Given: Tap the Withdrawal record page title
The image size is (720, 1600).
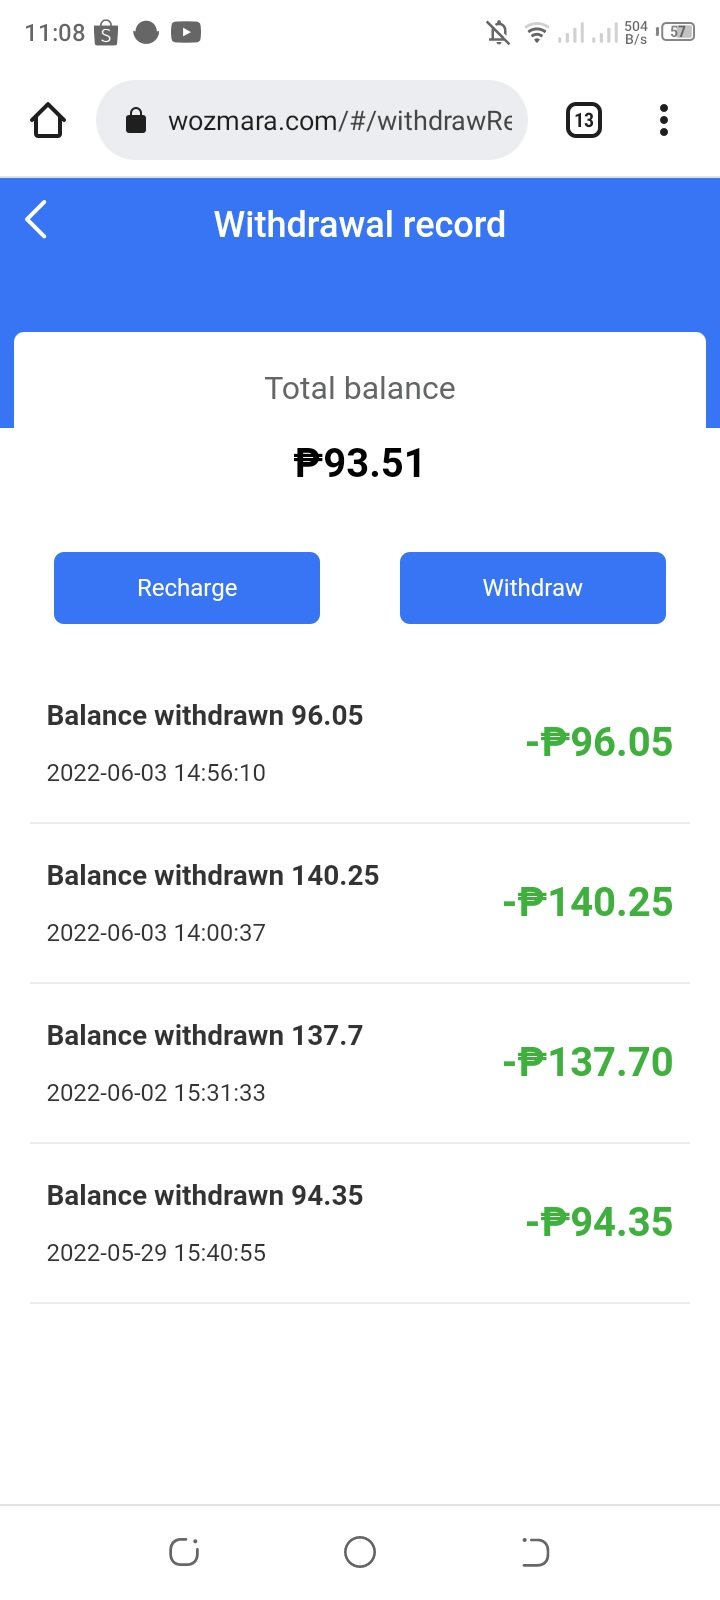Looking at the screenshot, I should (x=360, y=224).
